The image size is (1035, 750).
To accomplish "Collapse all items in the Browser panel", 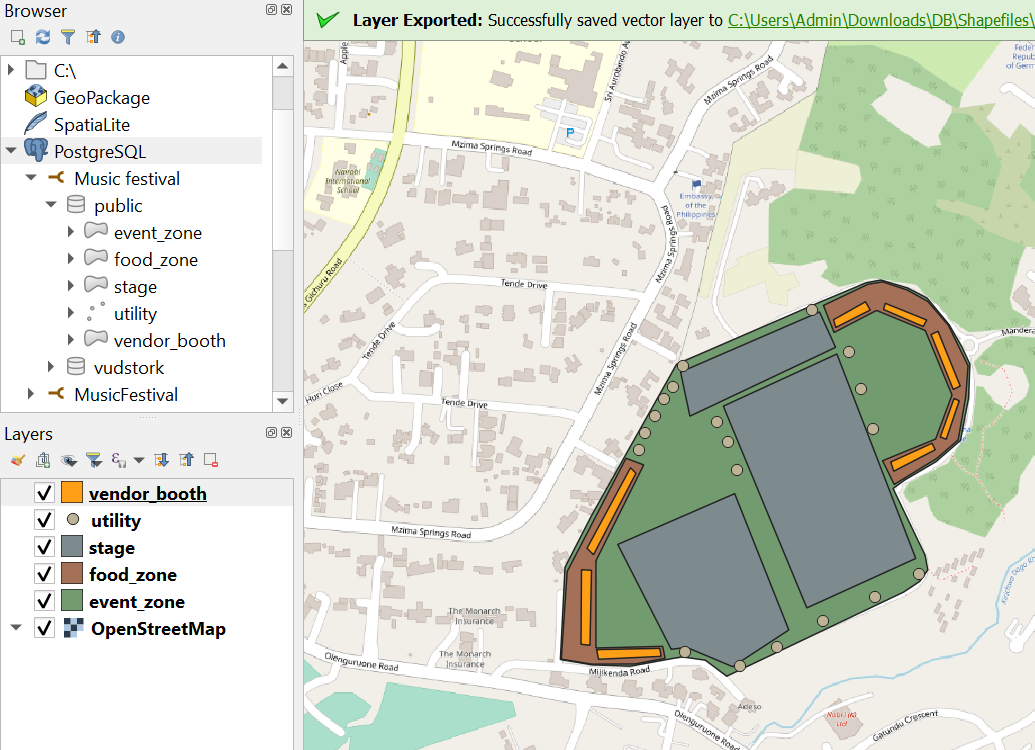I will [x=92, y=37].
